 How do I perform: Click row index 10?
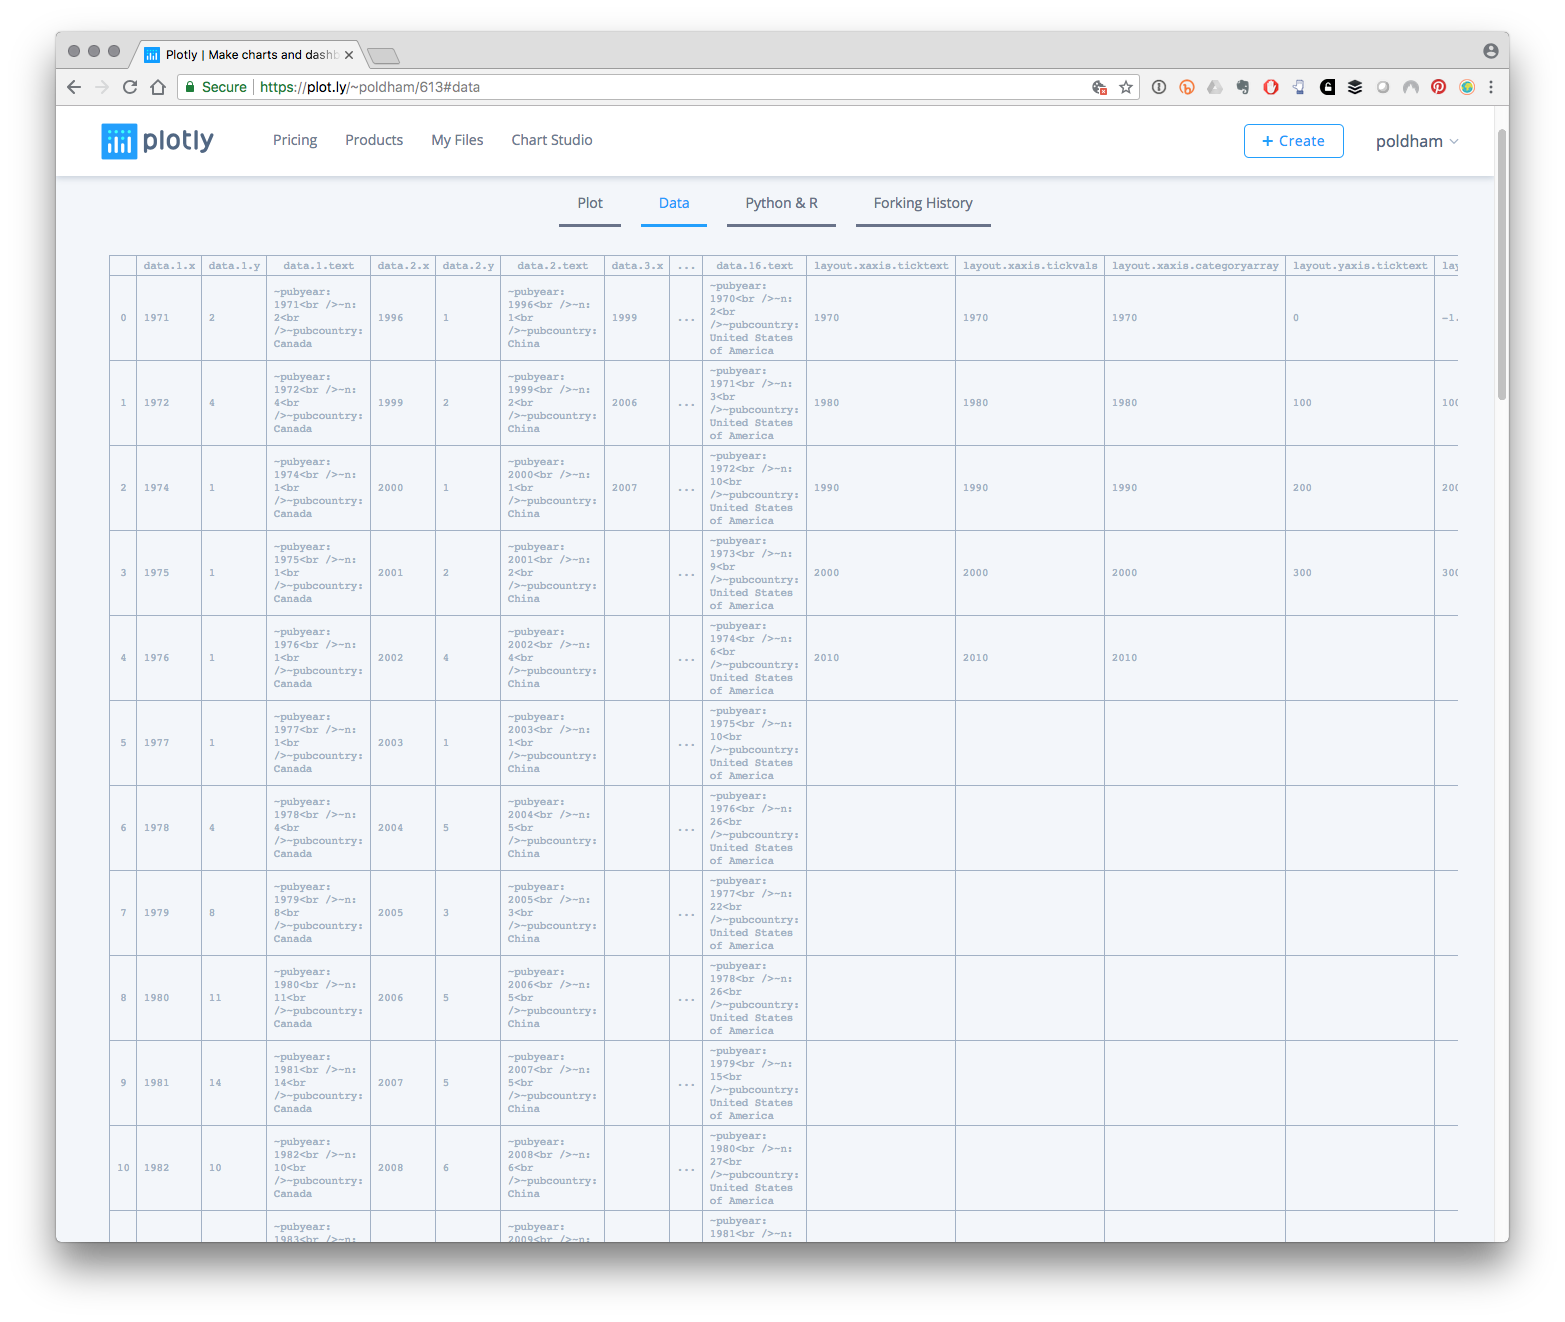[x=123, y=1168]
